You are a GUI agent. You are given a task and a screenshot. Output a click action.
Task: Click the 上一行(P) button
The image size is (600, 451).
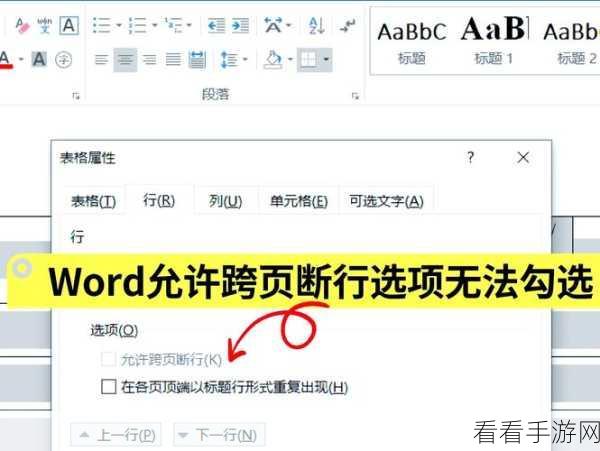coord(116,435)
